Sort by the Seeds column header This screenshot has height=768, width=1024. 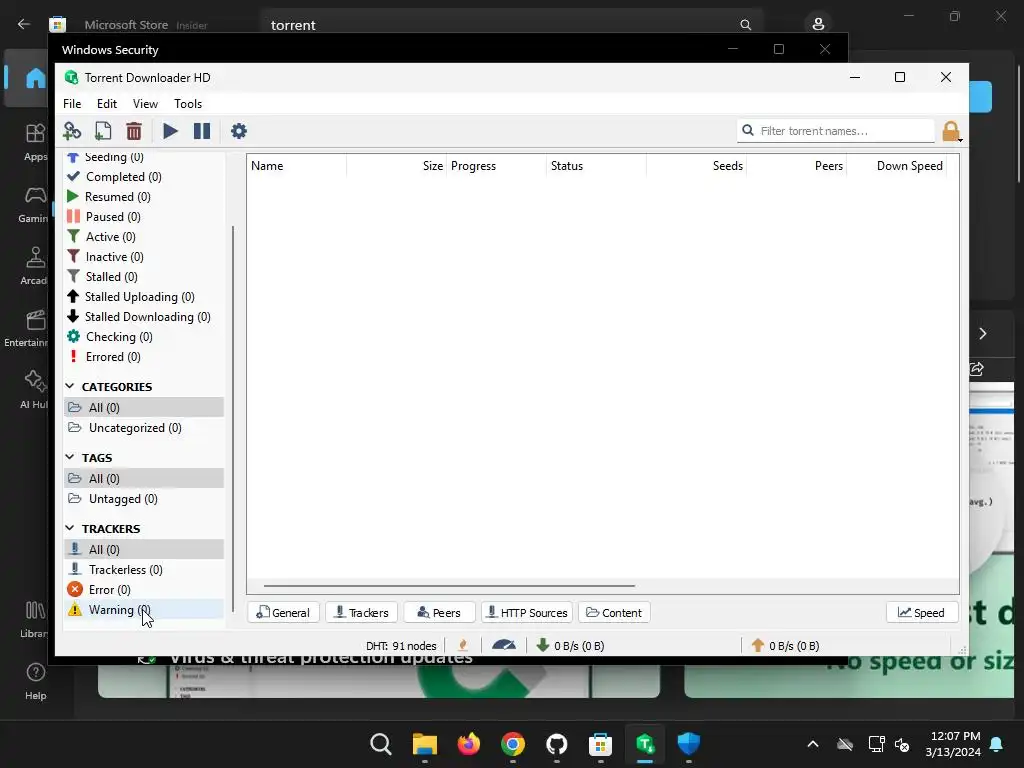(696, 166)
